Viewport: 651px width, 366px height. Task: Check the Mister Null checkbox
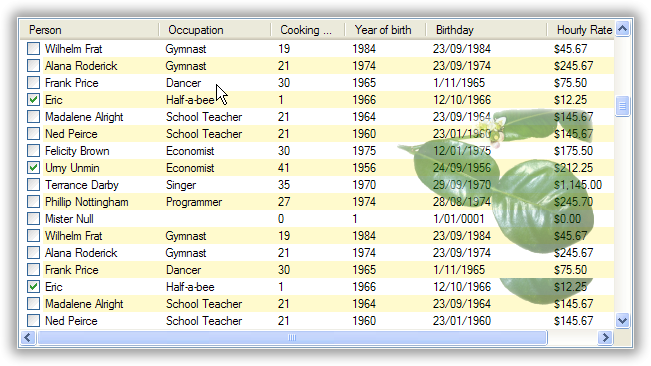click(x=33, y=219)
